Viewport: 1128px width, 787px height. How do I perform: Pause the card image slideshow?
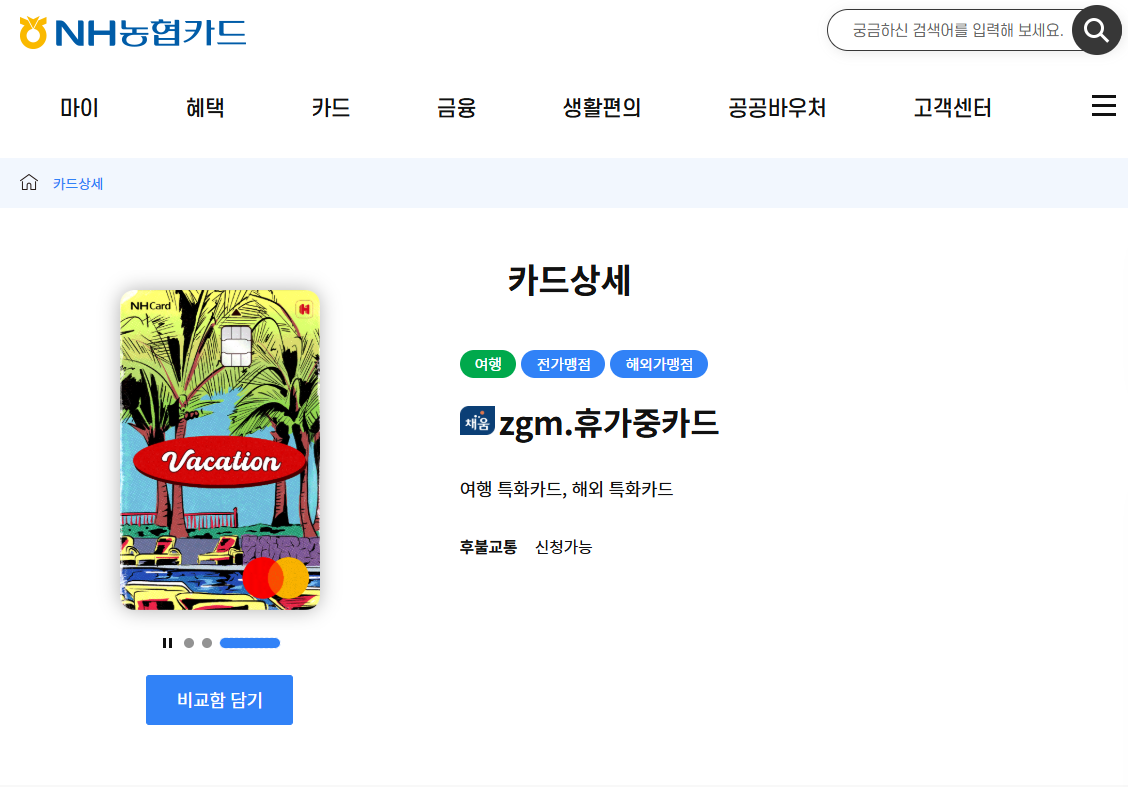[167, 643]
